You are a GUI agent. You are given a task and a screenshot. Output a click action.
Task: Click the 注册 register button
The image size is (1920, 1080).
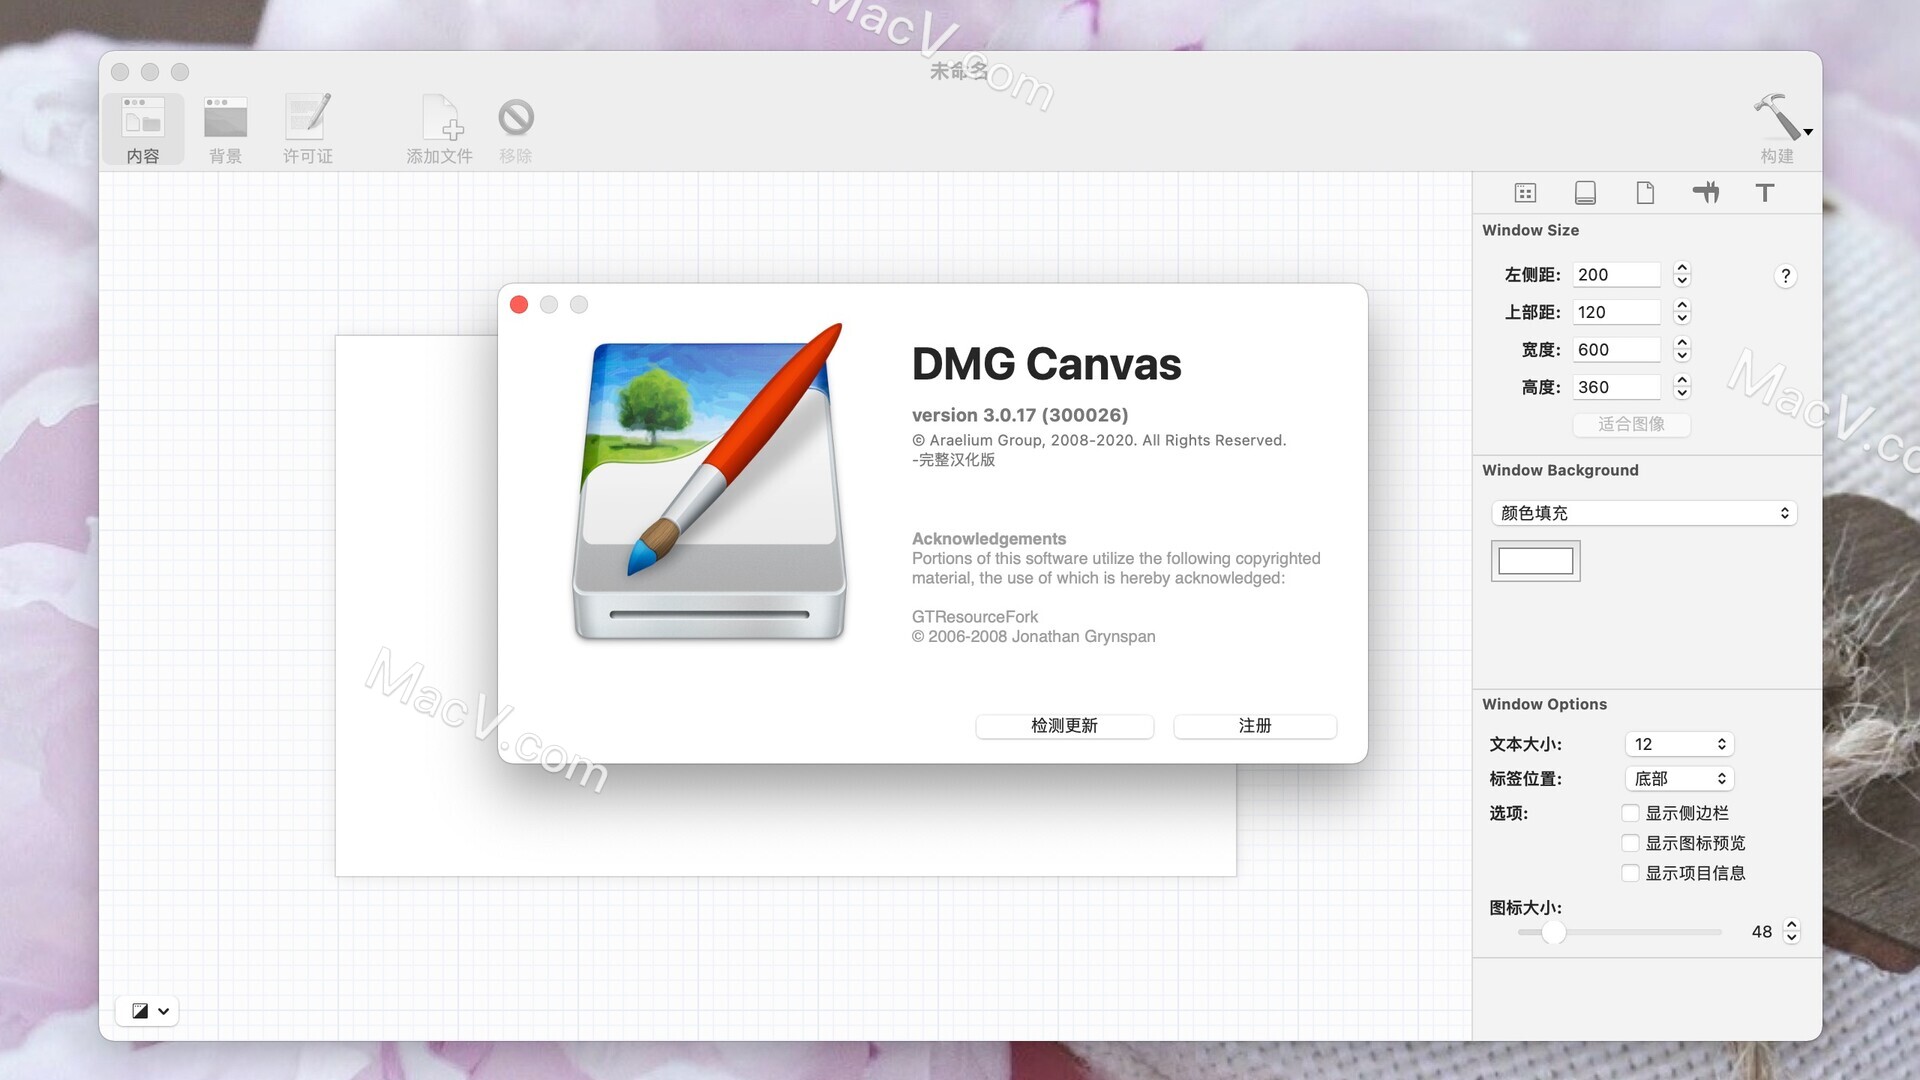click(1255, 726)
